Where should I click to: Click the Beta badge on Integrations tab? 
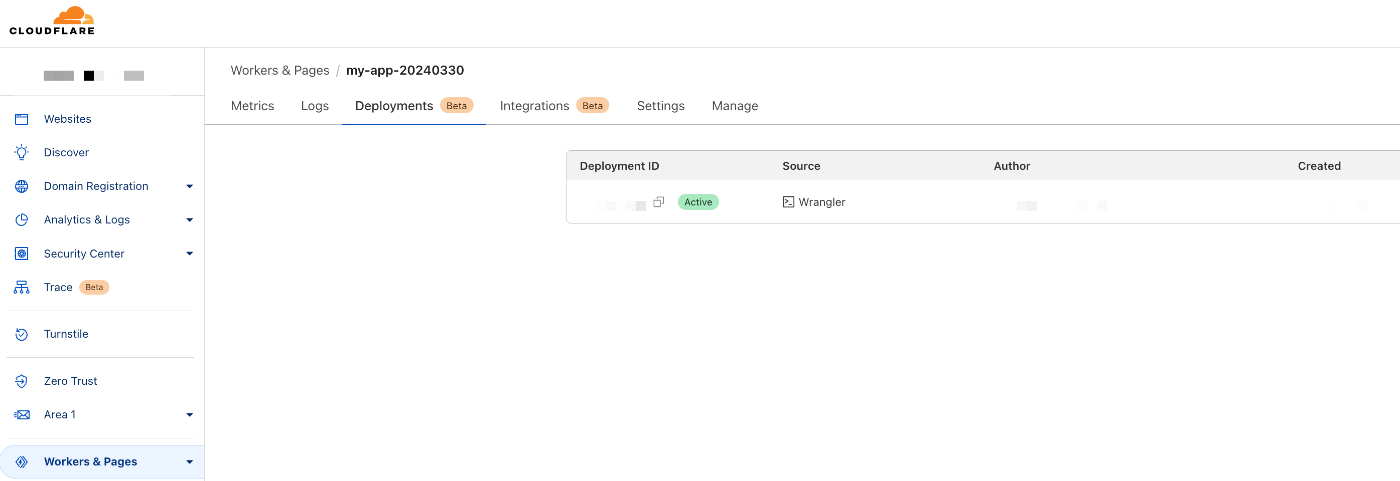coord(593,106)
